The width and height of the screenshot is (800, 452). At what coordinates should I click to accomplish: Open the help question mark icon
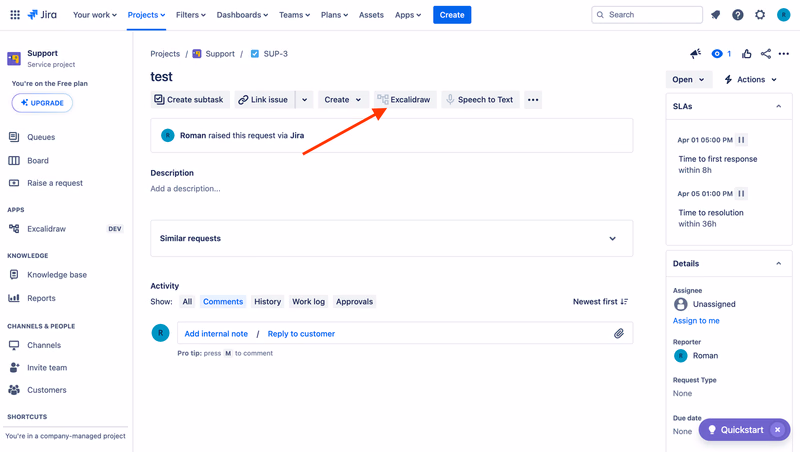point(738,15)
